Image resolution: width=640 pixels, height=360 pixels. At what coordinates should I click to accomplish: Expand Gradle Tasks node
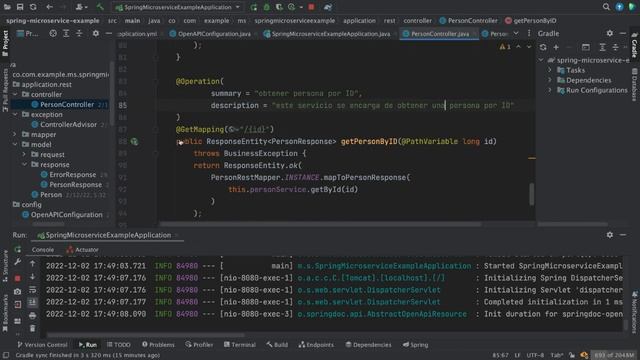[x=550, y=70]
